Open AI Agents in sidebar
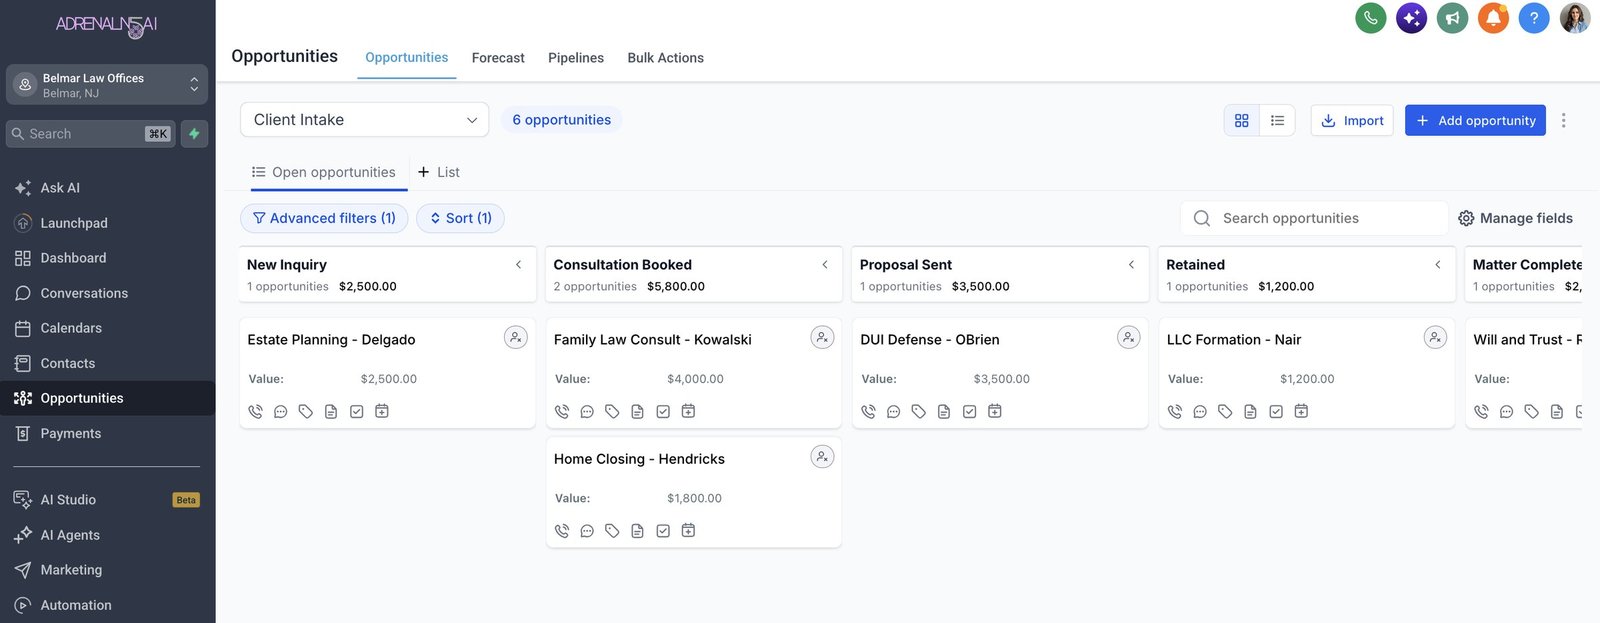This screenshot has width=1600, height=623. point(108,535)
